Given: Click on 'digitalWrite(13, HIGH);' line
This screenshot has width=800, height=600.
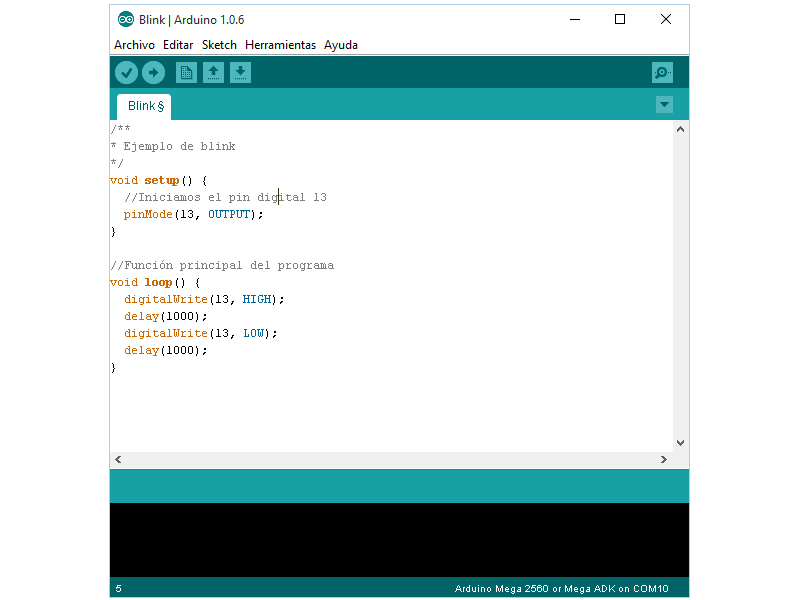Looking at the screenshot, I should click(x=204, y=299).
